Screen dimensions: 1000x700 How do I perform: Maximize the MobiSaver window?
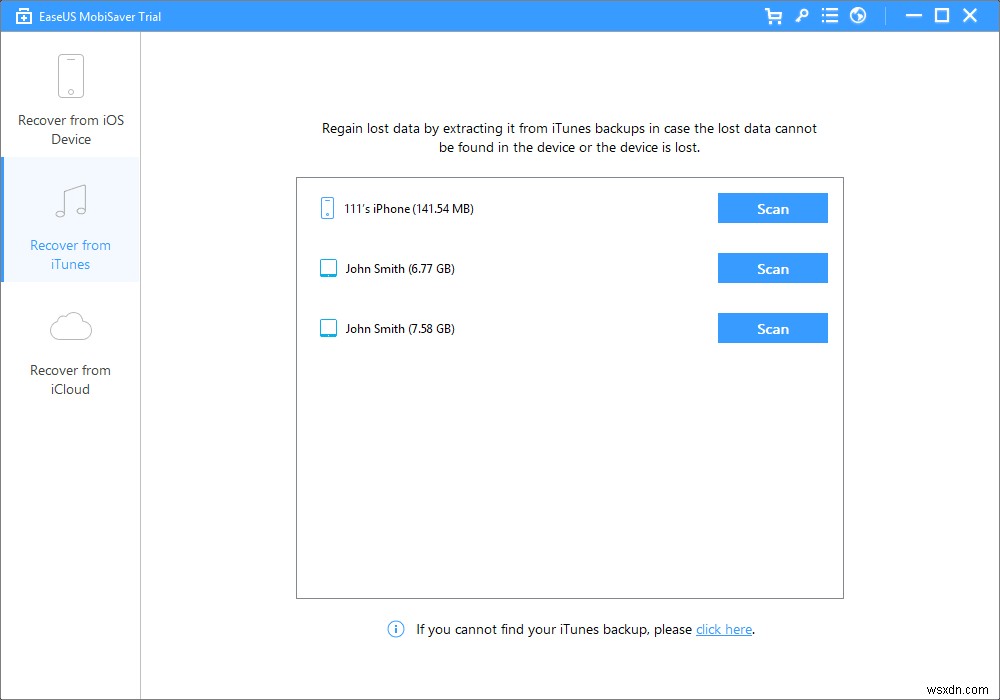[x=941, y=16]
